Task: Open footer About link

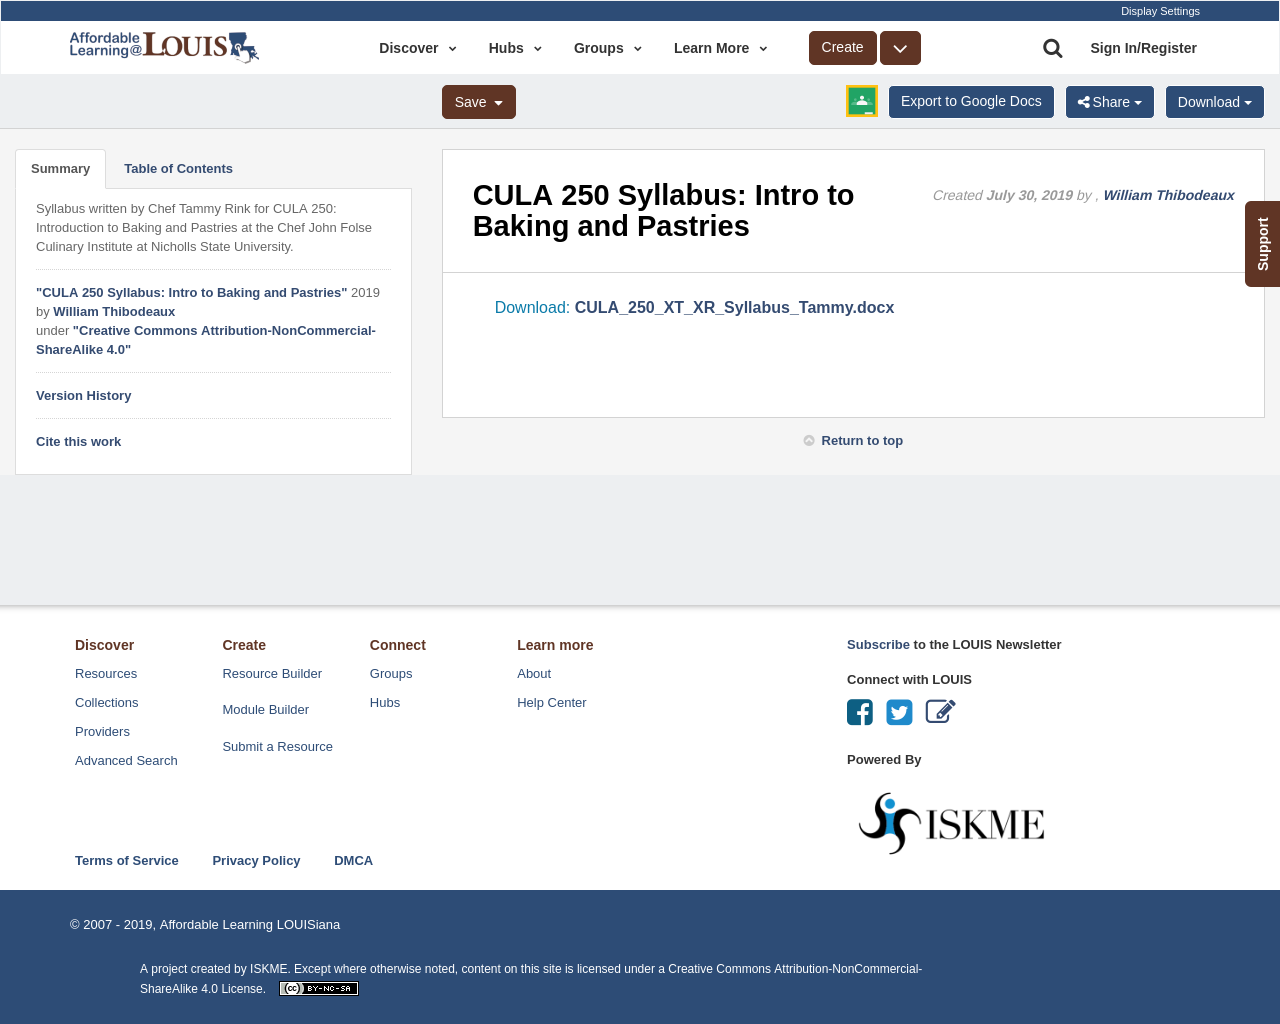Action: [x=534, y=674]
